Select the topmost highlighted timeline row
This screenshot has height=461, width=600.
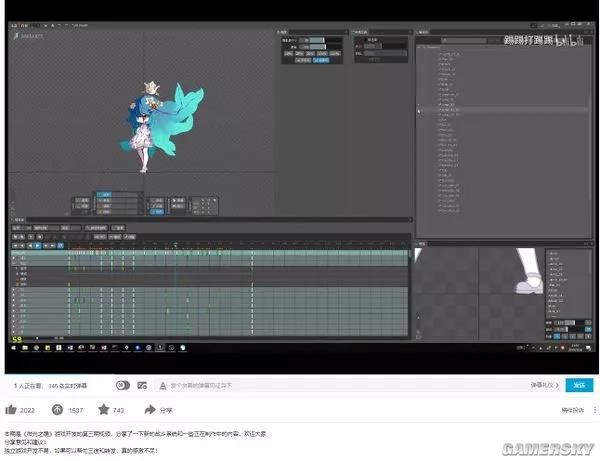[210, 253]
